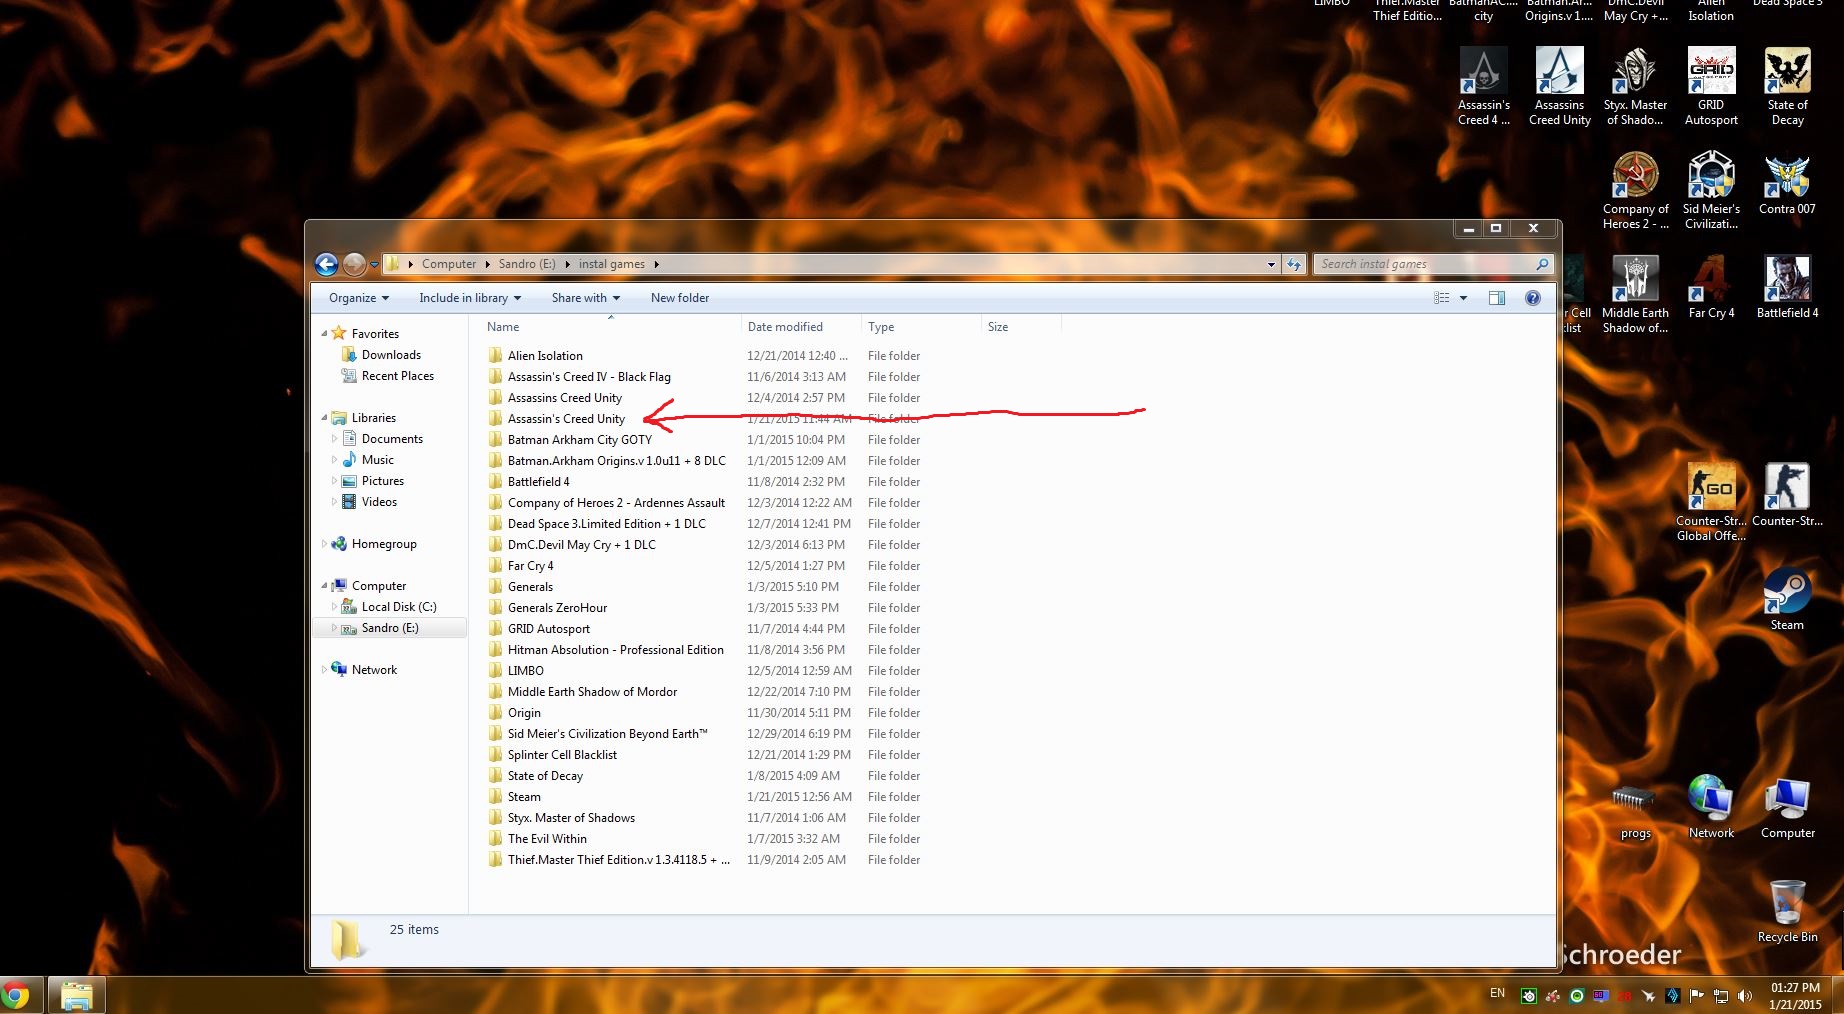Click the Steam desktop shortcut
This screenshot has width=1844, height=1014.
click(1787, 598)
